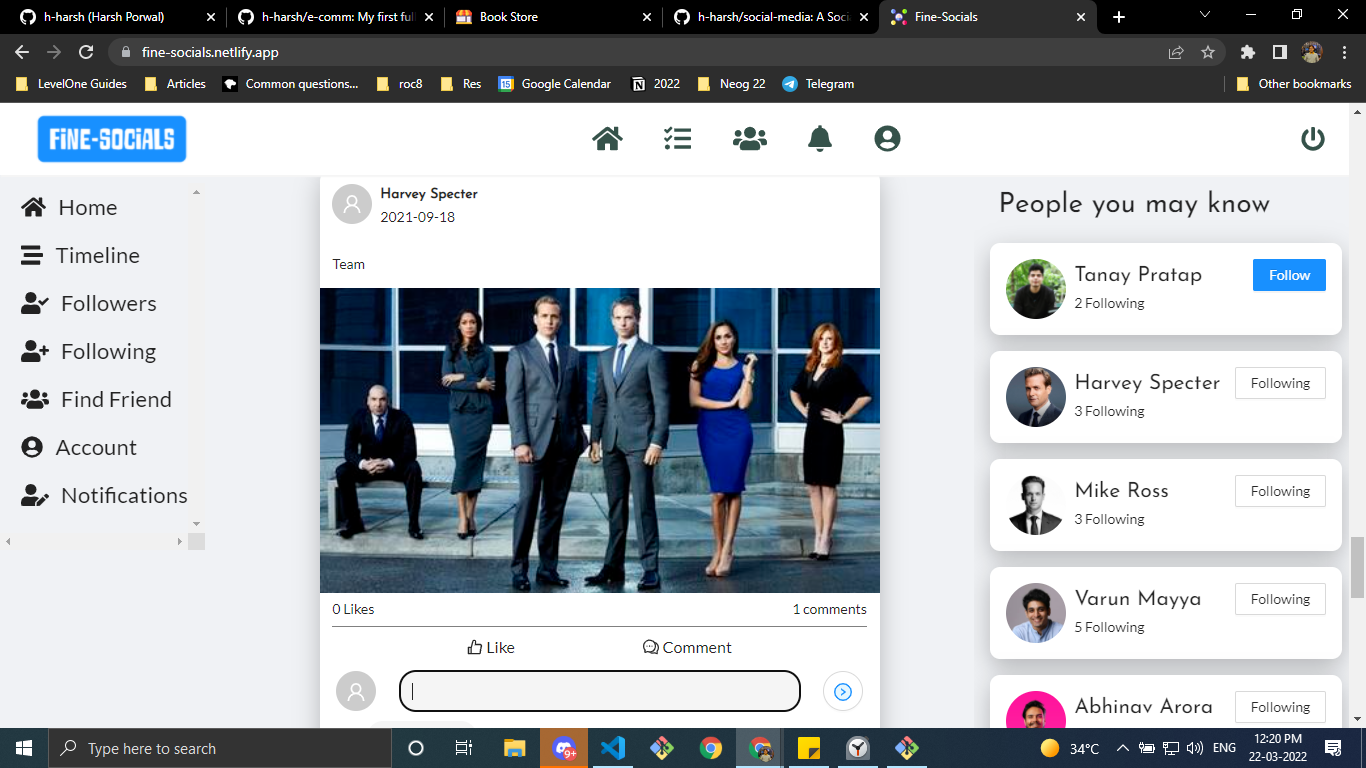Click the power logout icon
Screen dimensions: 1366x768
(x=1312, y=139)
